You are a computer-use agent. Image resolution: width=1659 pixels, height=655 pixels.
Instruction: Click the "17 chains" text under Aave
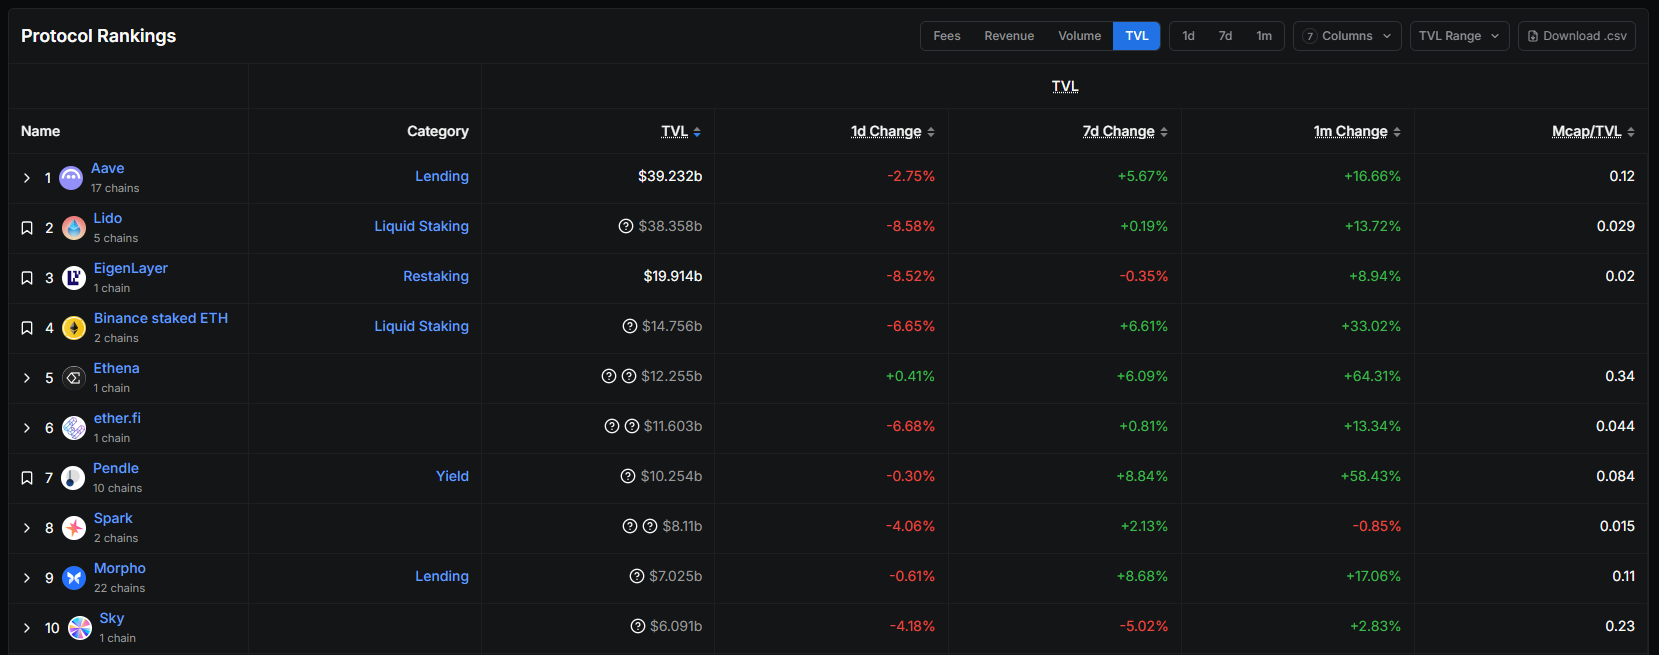point(115,188)
